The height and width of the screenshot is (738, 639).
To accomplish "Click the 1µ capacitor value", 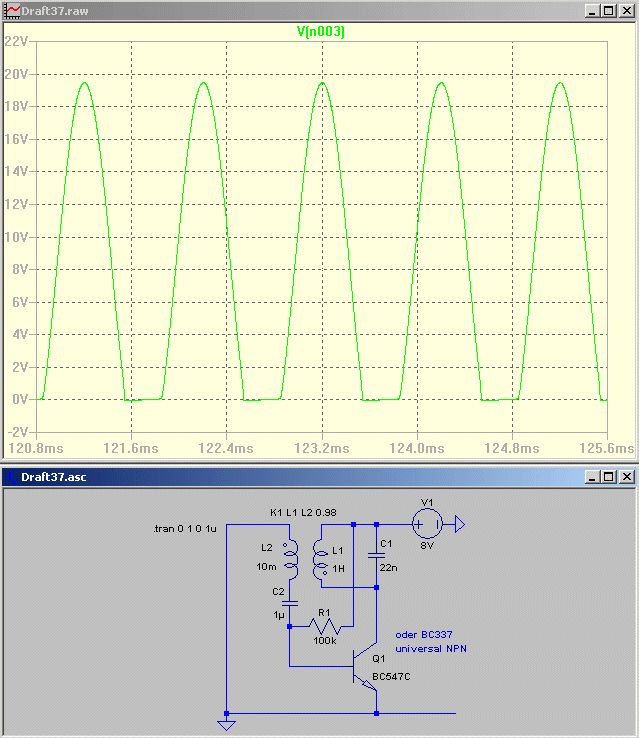I will [x=279, y=615].
